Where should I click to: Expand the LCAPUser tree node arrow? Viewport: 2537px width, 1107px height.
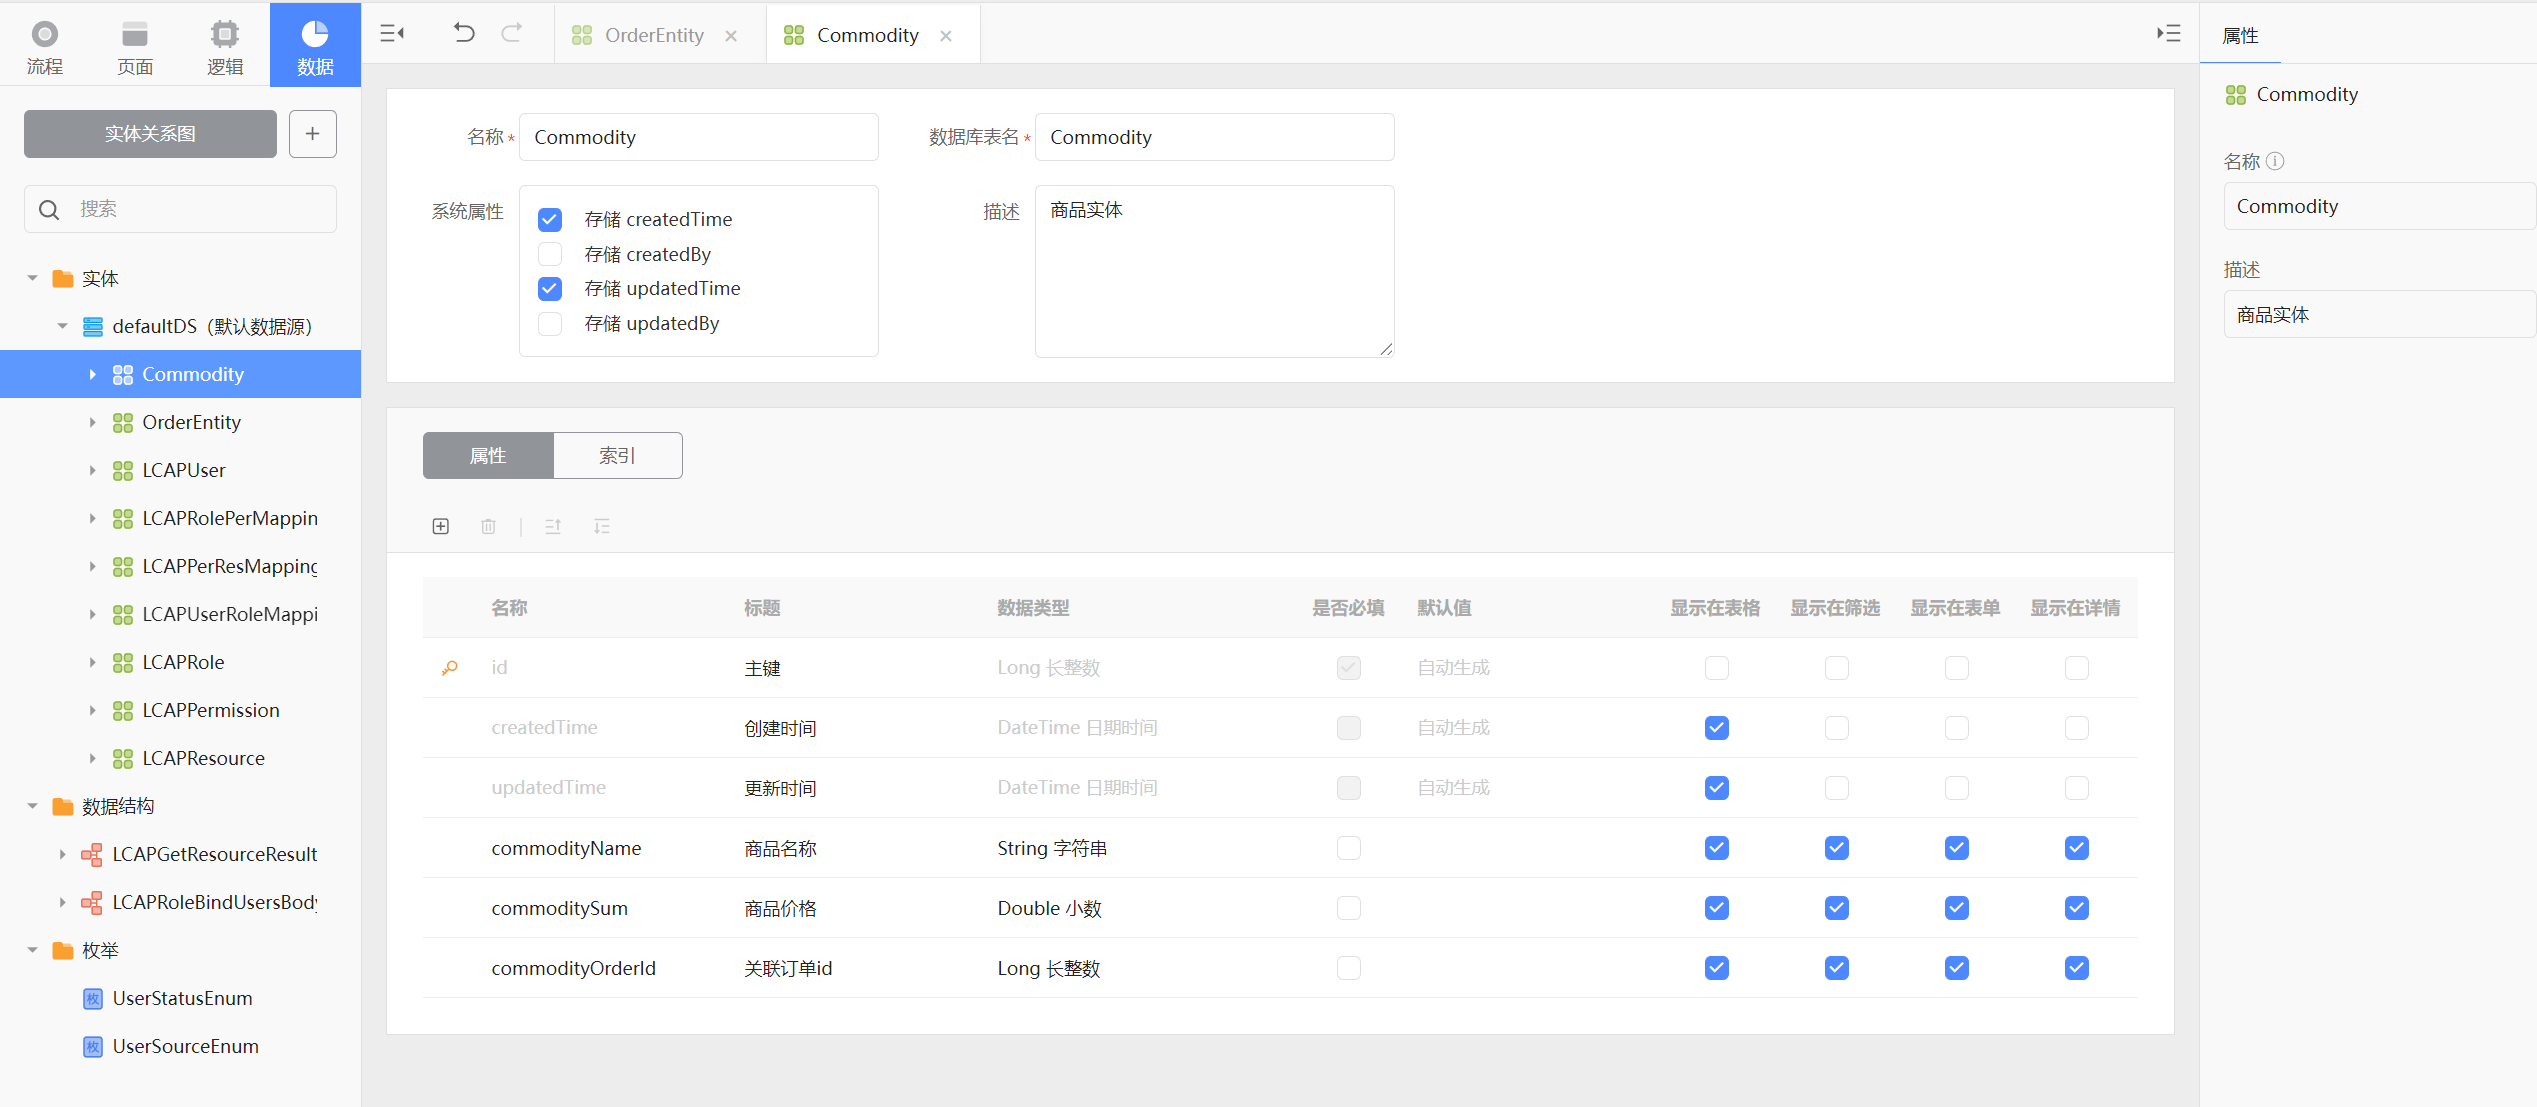92,470
